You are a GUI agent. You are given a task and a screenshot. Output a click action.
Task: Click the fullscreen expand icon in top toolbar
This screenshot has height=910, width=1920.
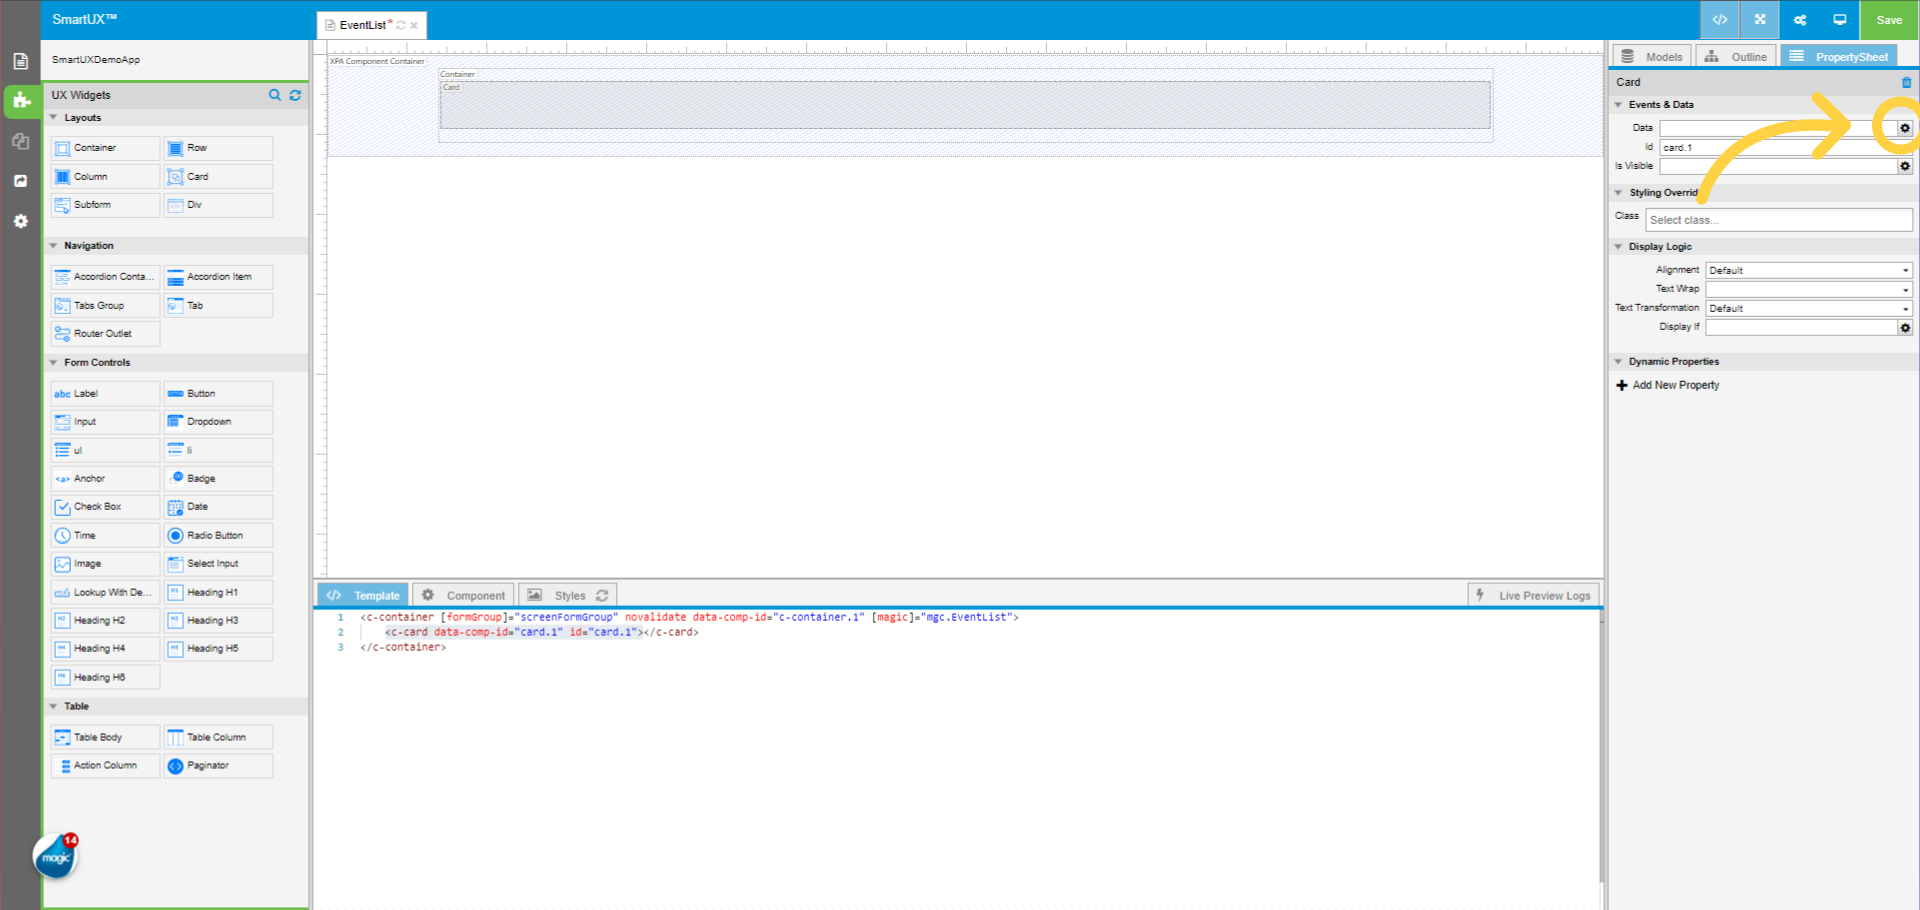click(1760, 20)
